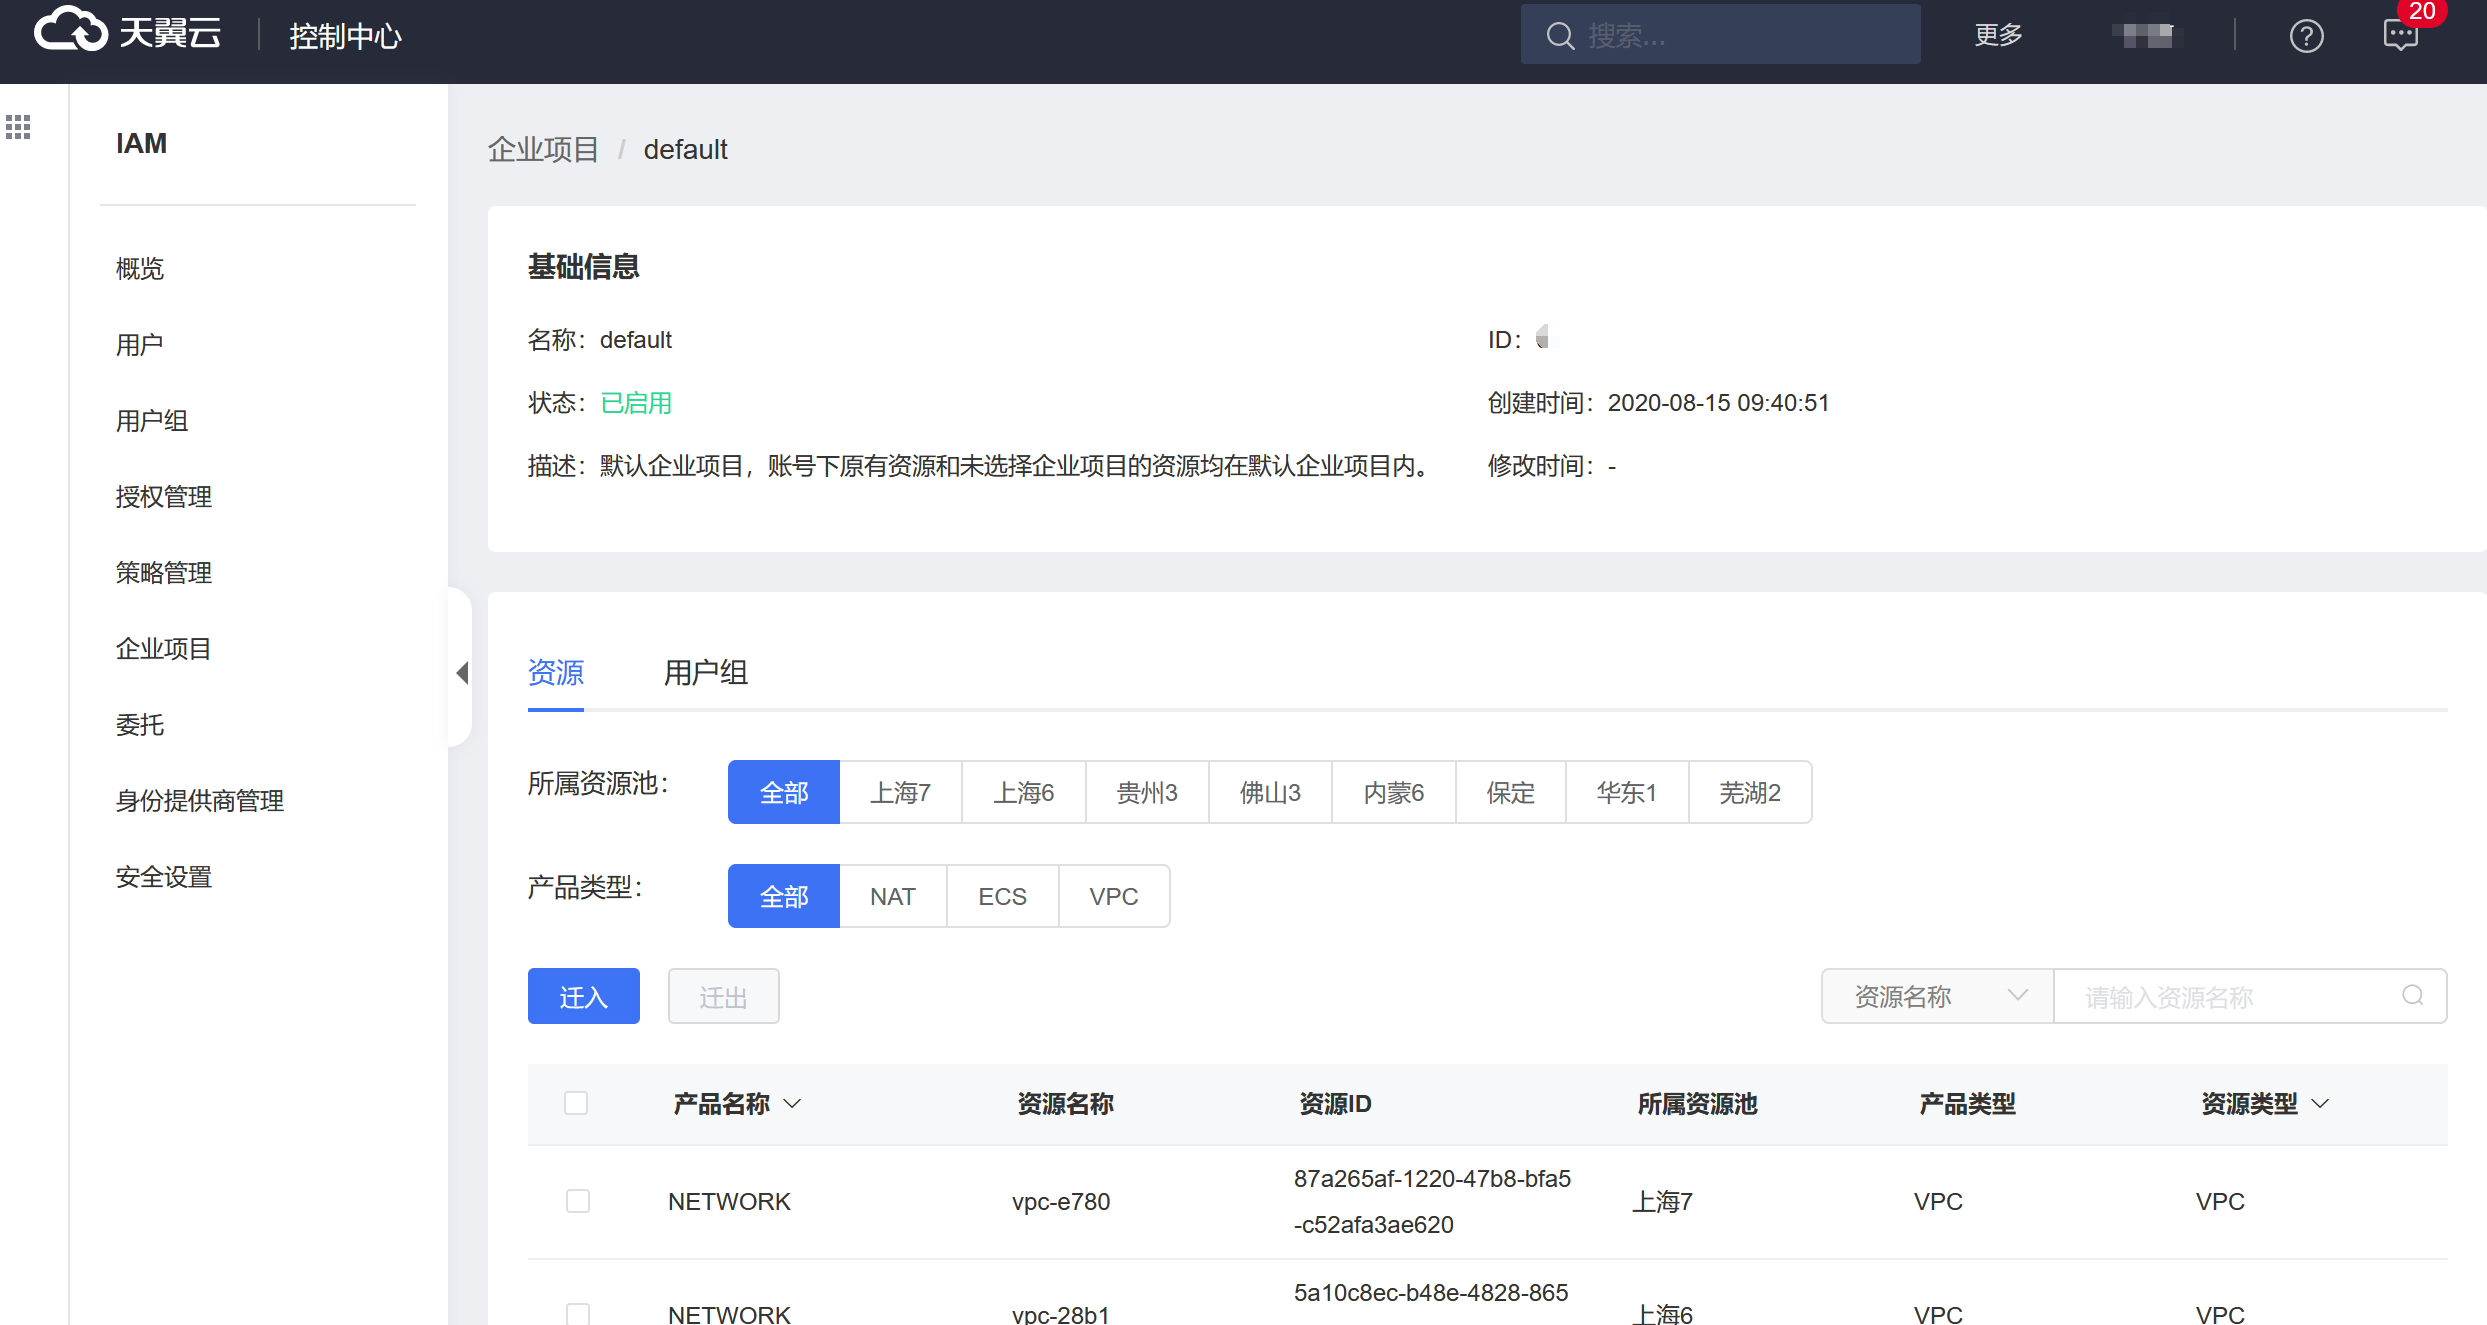This screenshot has width=2487, height=1325.
Task: Click the 迁出 button
Action: pos(724,996)
